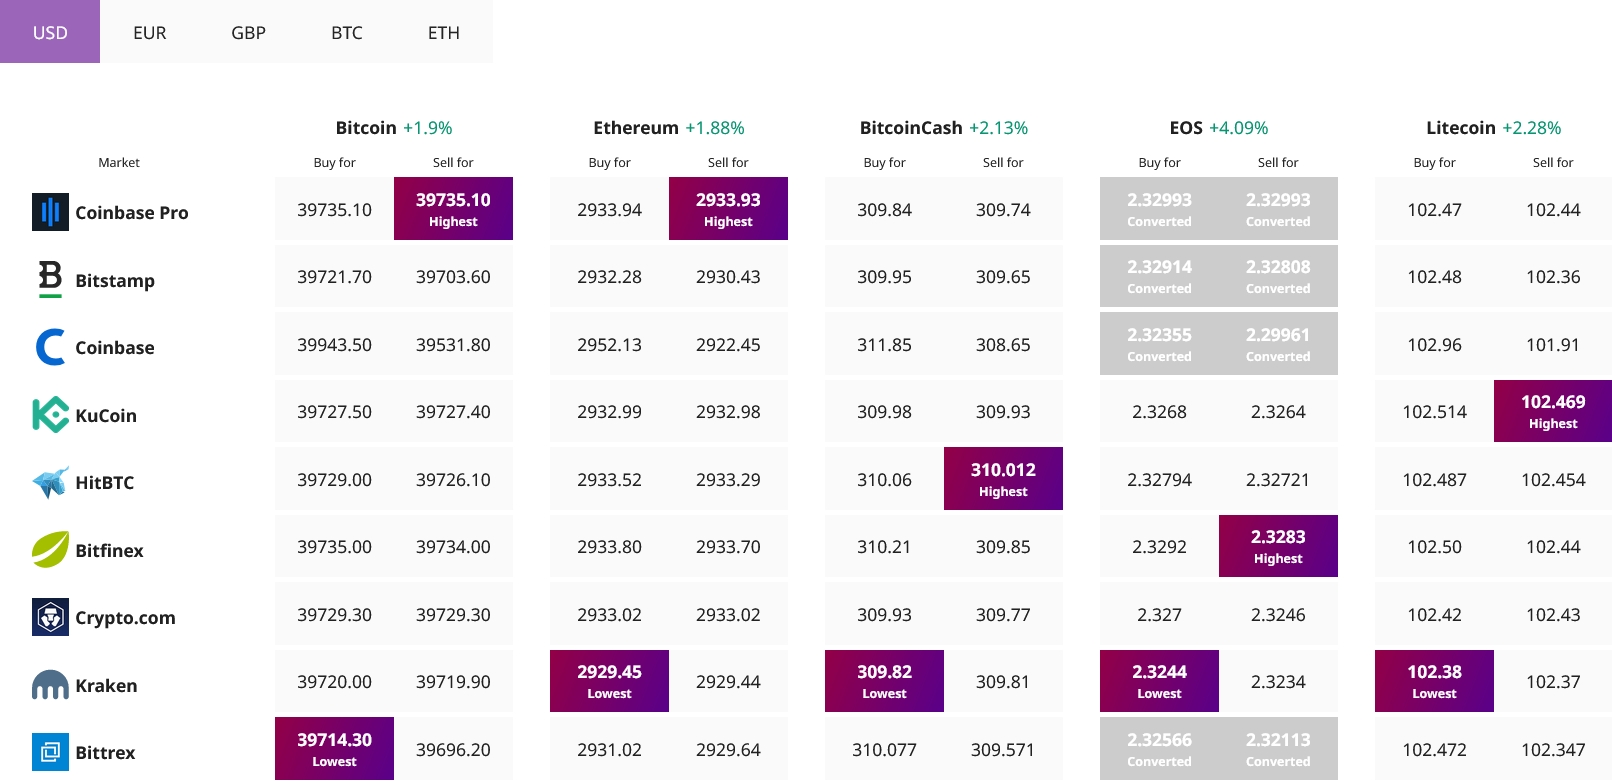Click the Coinbase Pro logo icon
The height and width of the screenshot is (781, 1612).
click(x=50, y=212)
